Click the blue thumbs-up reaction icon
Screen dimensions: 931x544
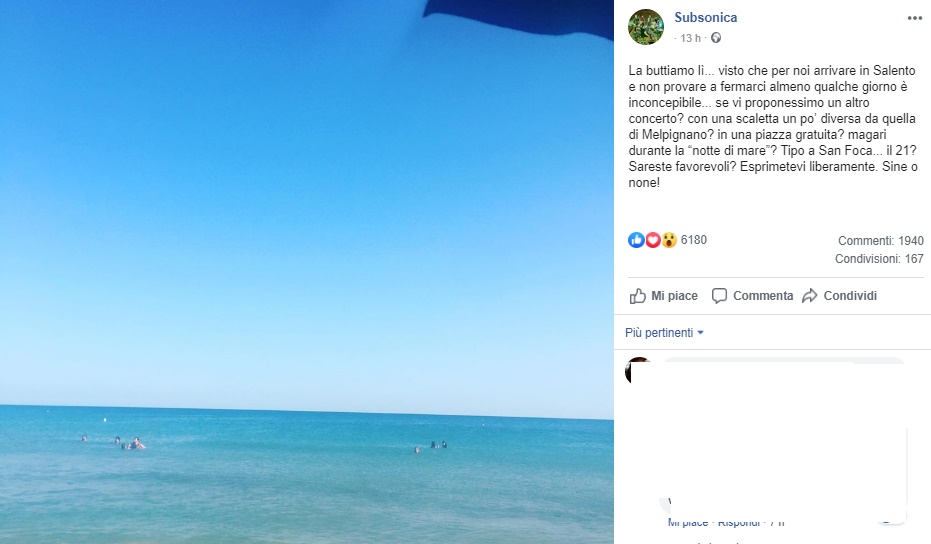pyautogui.click(x=636, y=240)
